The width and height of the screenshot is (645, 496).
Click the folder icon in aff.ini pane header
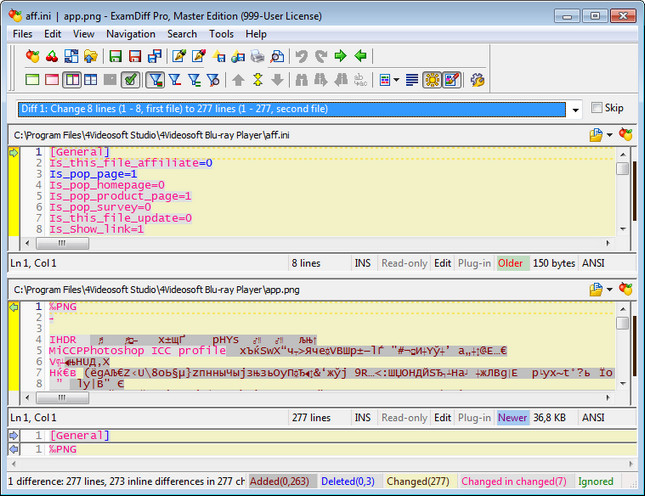click(x=596, y=135)
